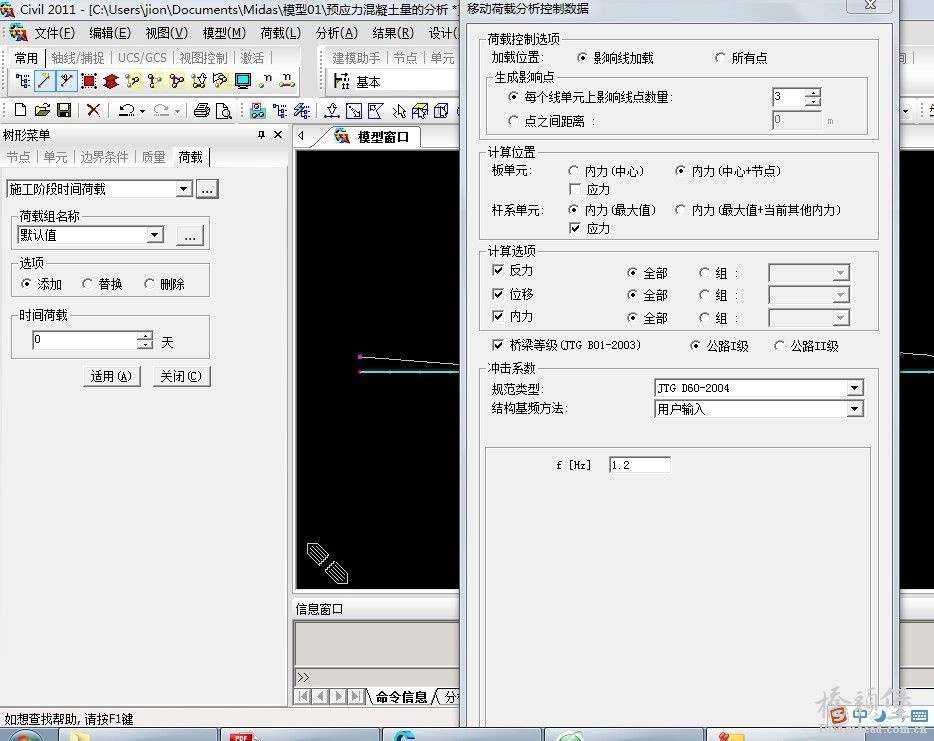The height and width of the screenshot is (741, 934).
Task: Click influence line points number field
Action: [x=789, y=96]
